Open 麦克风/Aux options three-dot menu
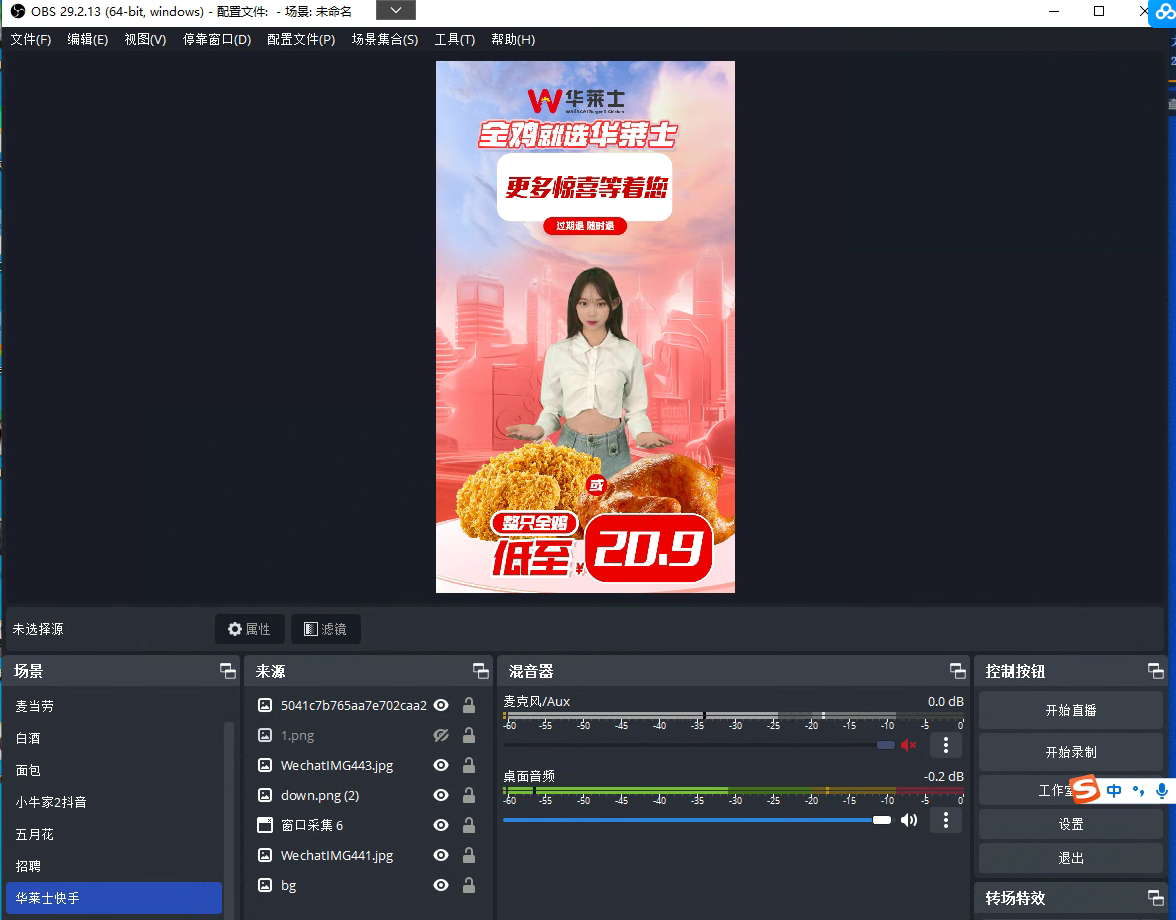The width and height of the screenshot is (1176, 920). pos(946,745)
